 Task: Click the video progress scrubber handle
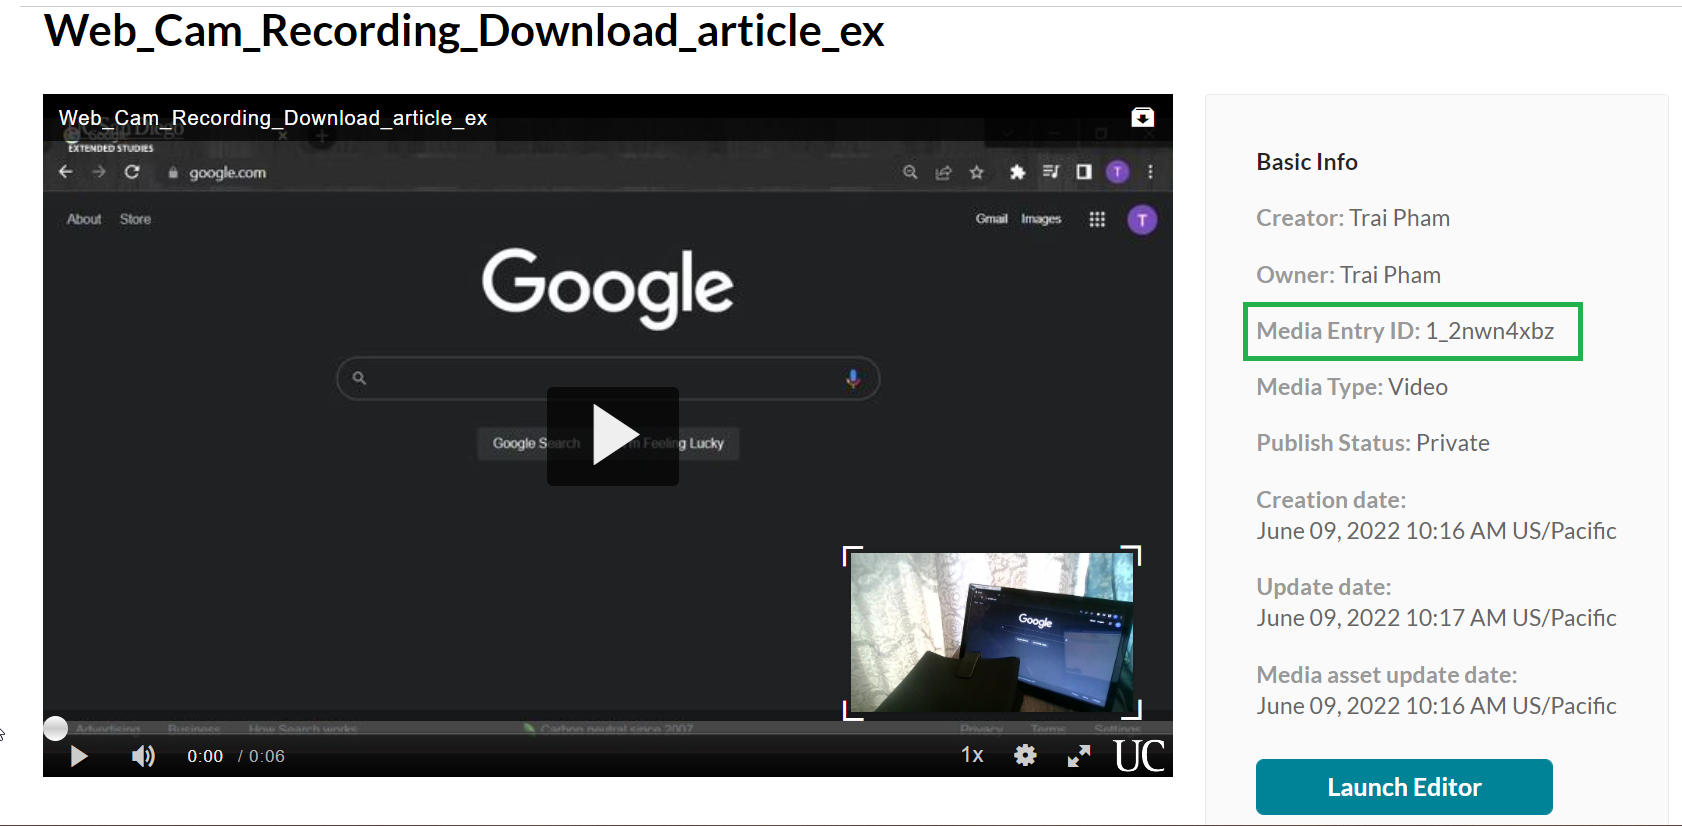56,728
